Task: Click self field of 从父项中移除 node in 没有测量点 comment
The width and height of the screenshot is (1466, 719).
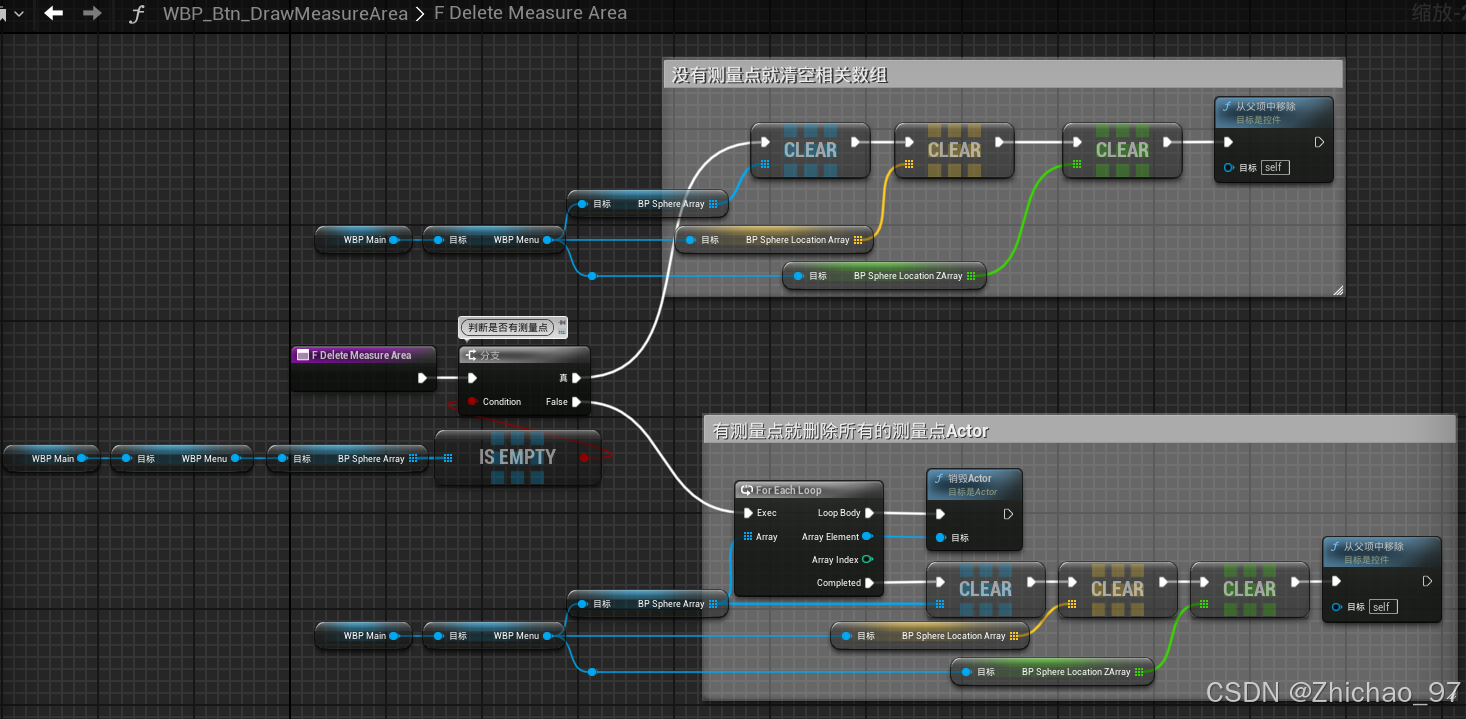Action: [1275, 167]
